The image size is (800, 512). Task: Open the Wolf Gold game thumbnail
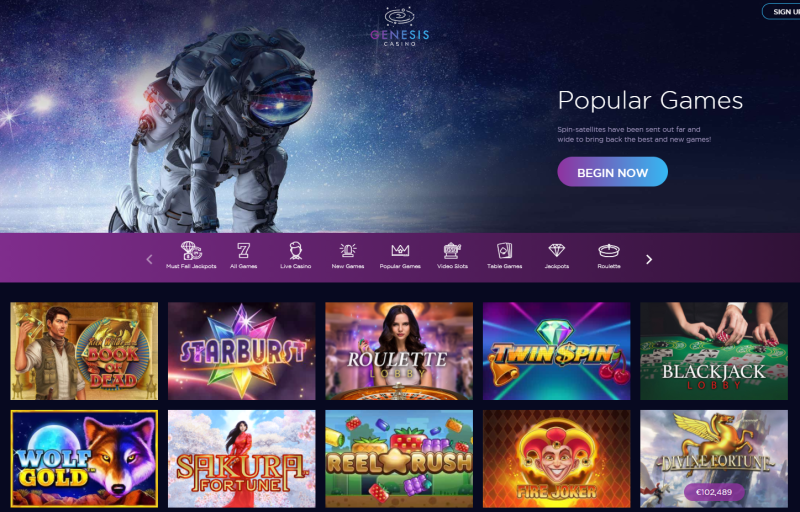pyautogui.click(x=84, y=459)
